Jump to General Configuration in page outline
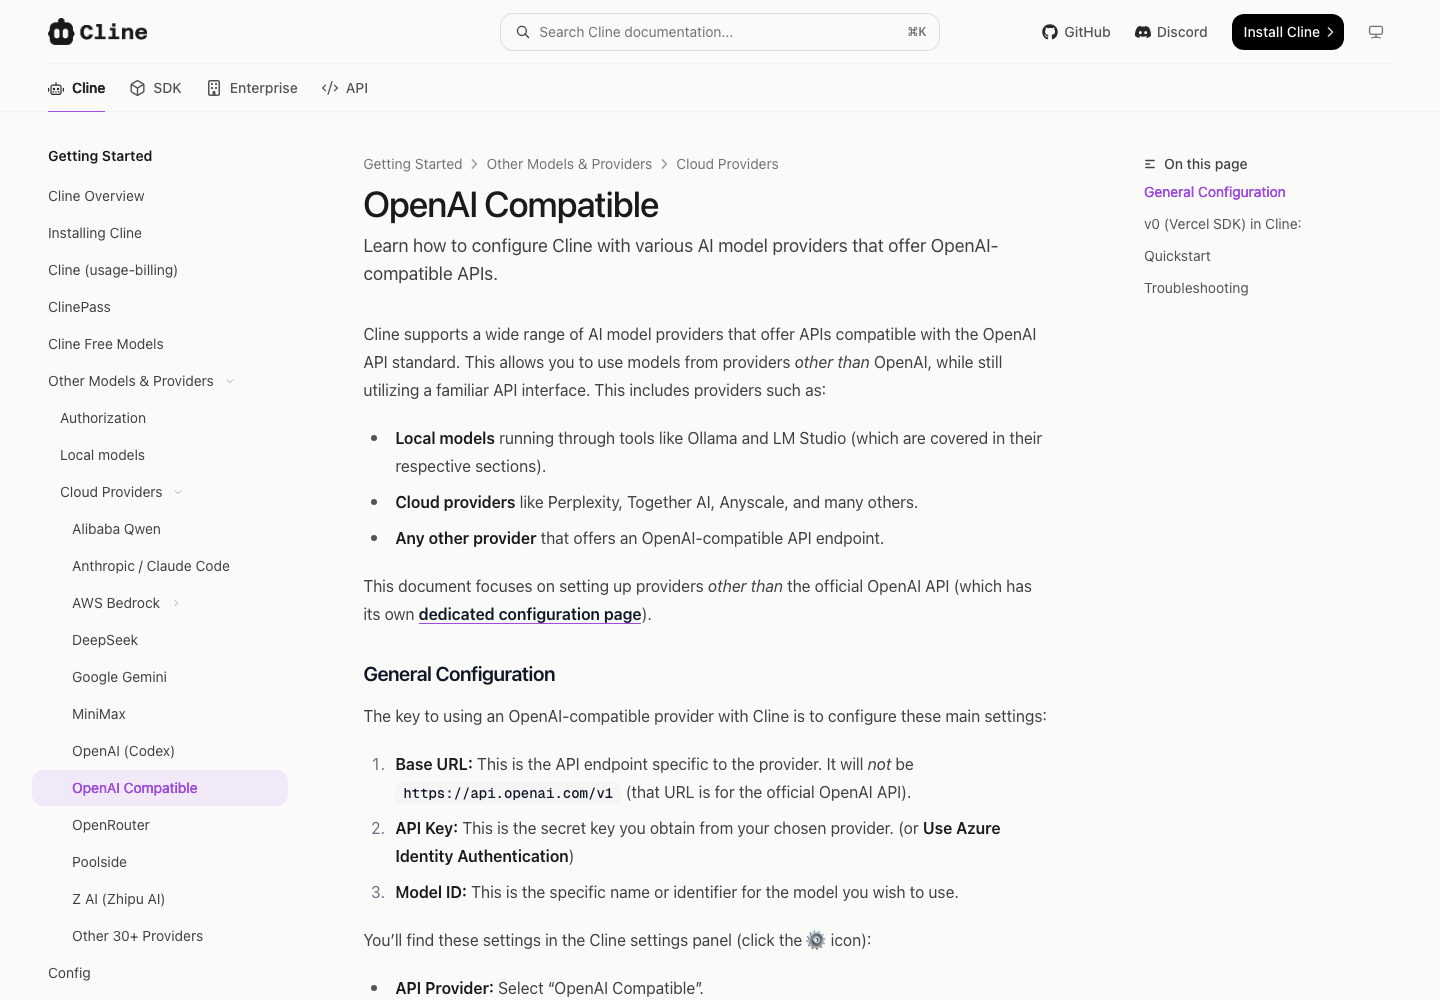The image size is (1440, 1000). point(1215,192)
